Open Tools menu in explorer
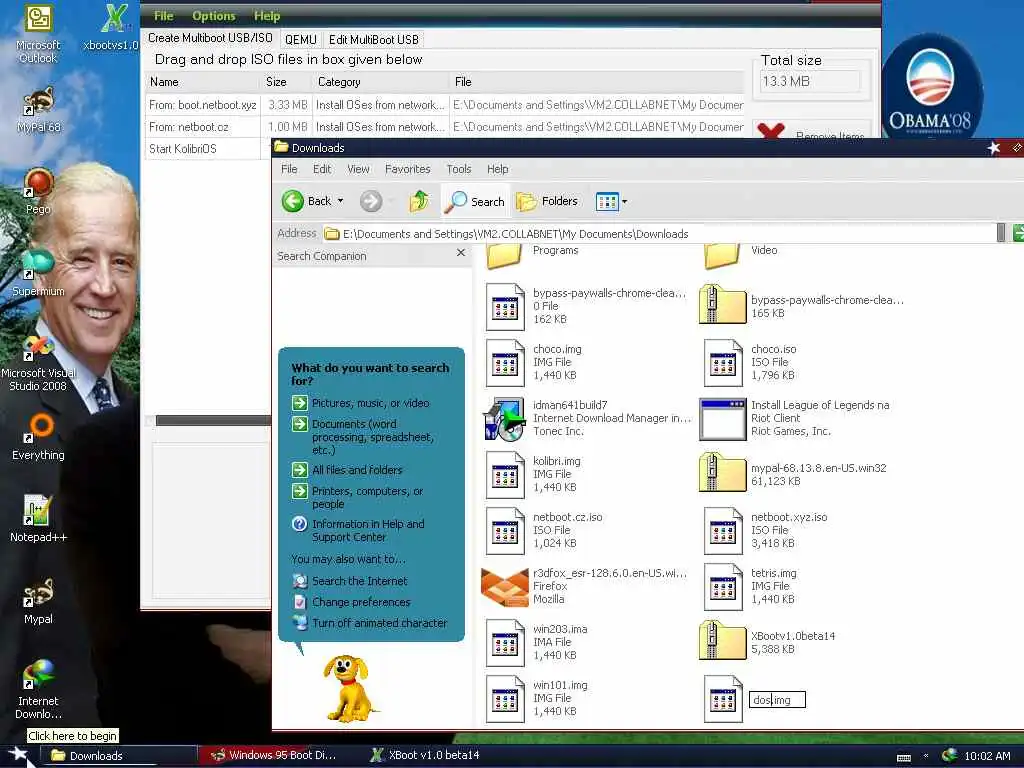The height and width of the screenshot is (768, 1024). (x=458, y=169)
